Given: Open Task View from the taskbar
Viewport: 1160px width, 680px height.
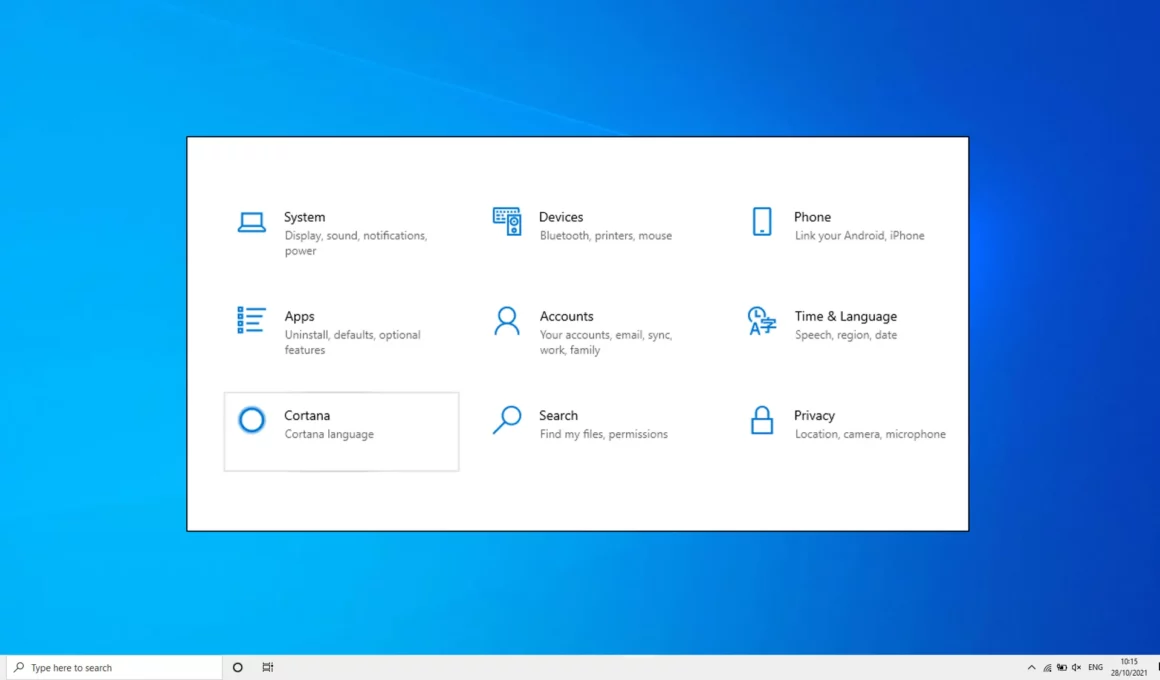Looking at the screenshot, I should point(268,667).
